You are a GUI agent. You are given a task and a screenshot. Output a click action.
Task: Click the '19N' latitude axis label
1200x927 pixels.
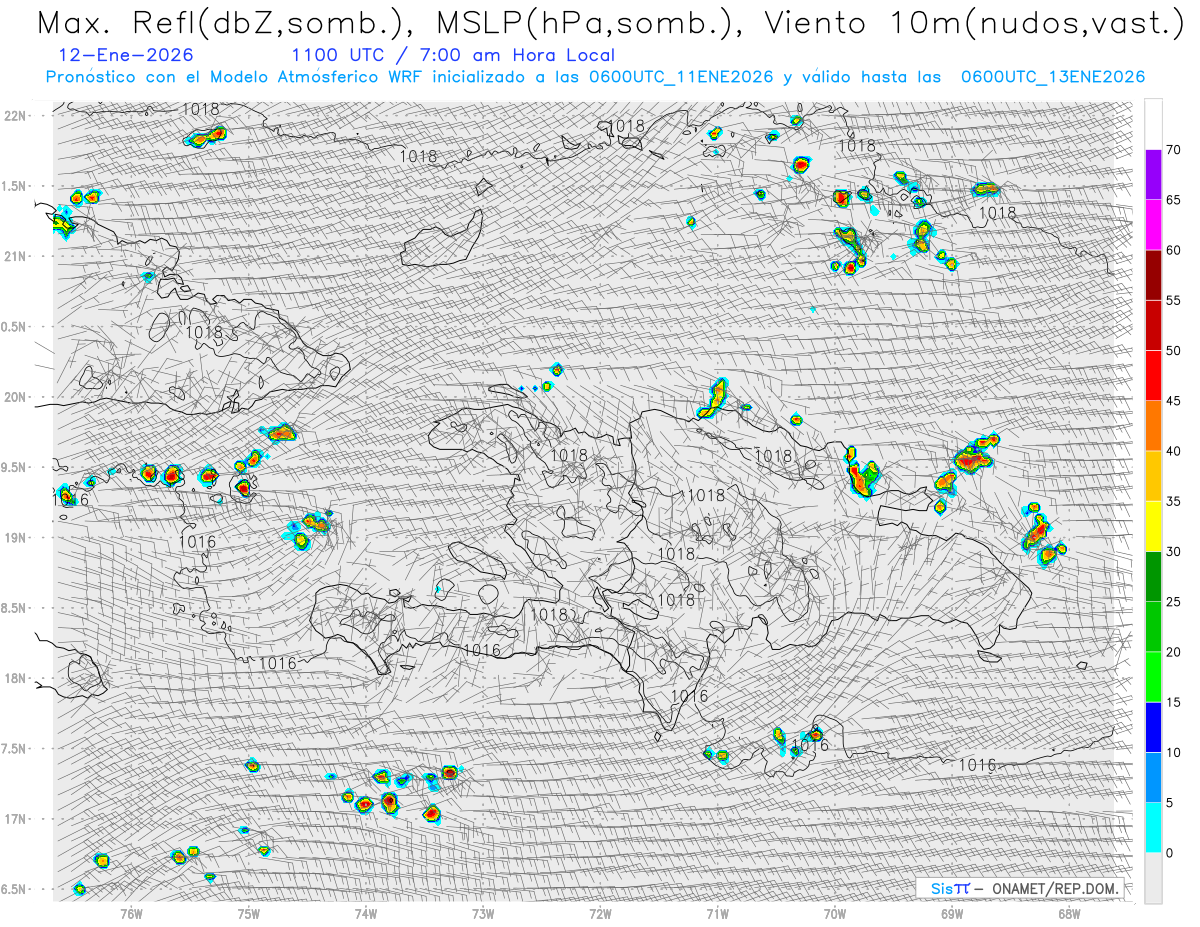point(16,537)
